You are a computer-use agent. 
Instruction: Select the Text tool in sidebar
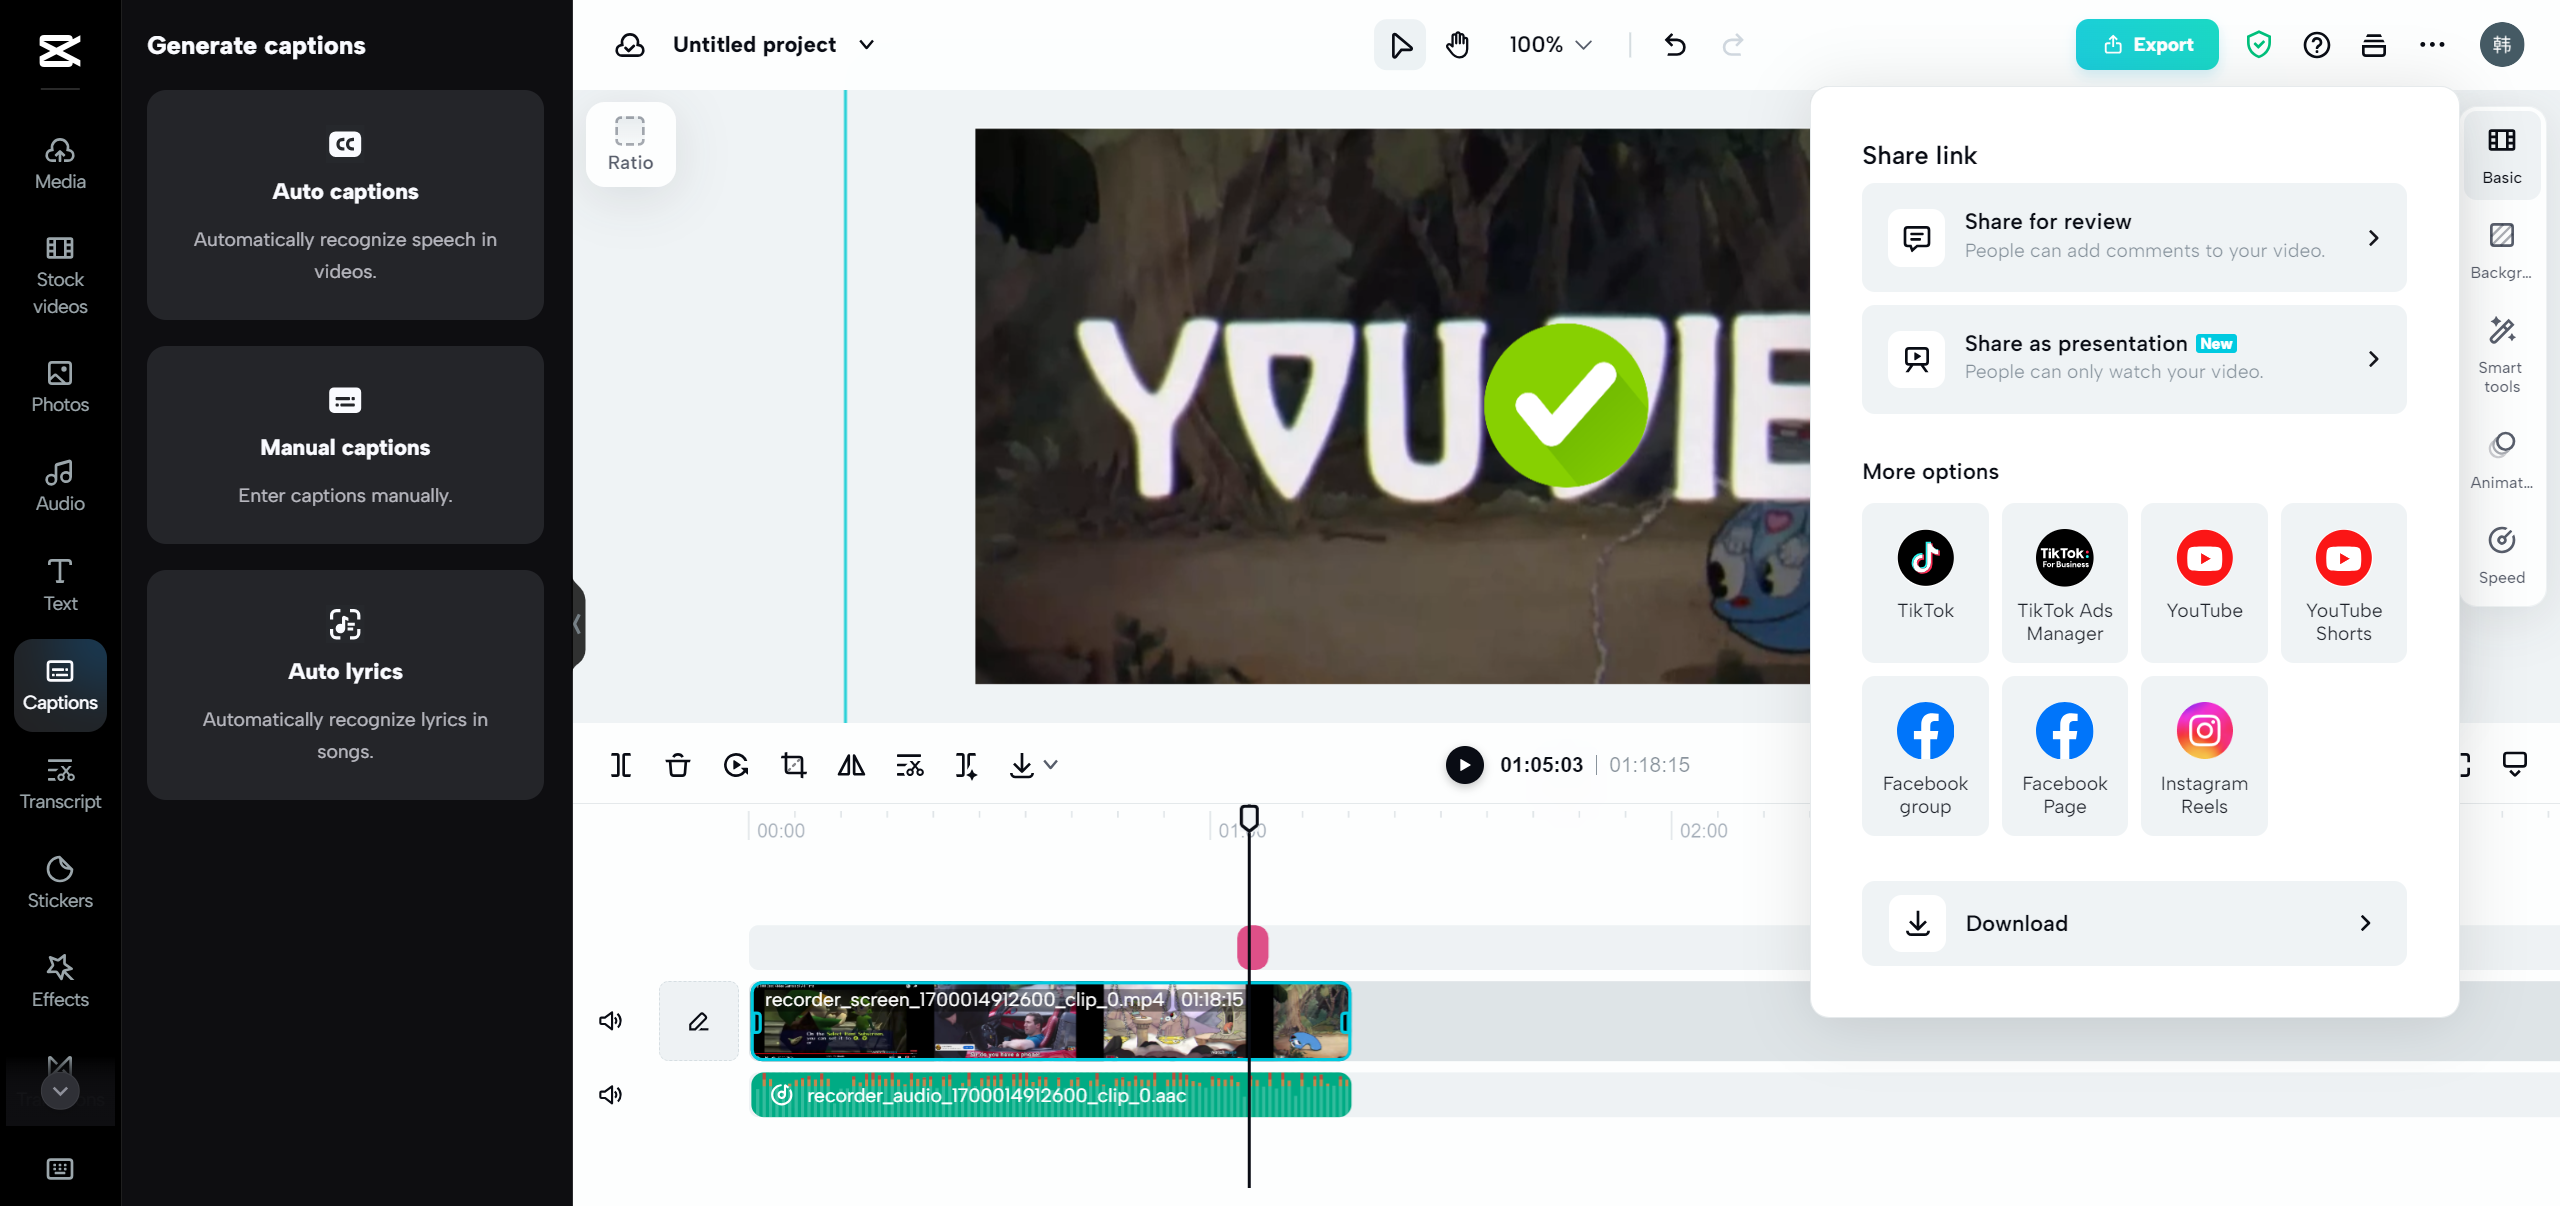tap(59, 583)
